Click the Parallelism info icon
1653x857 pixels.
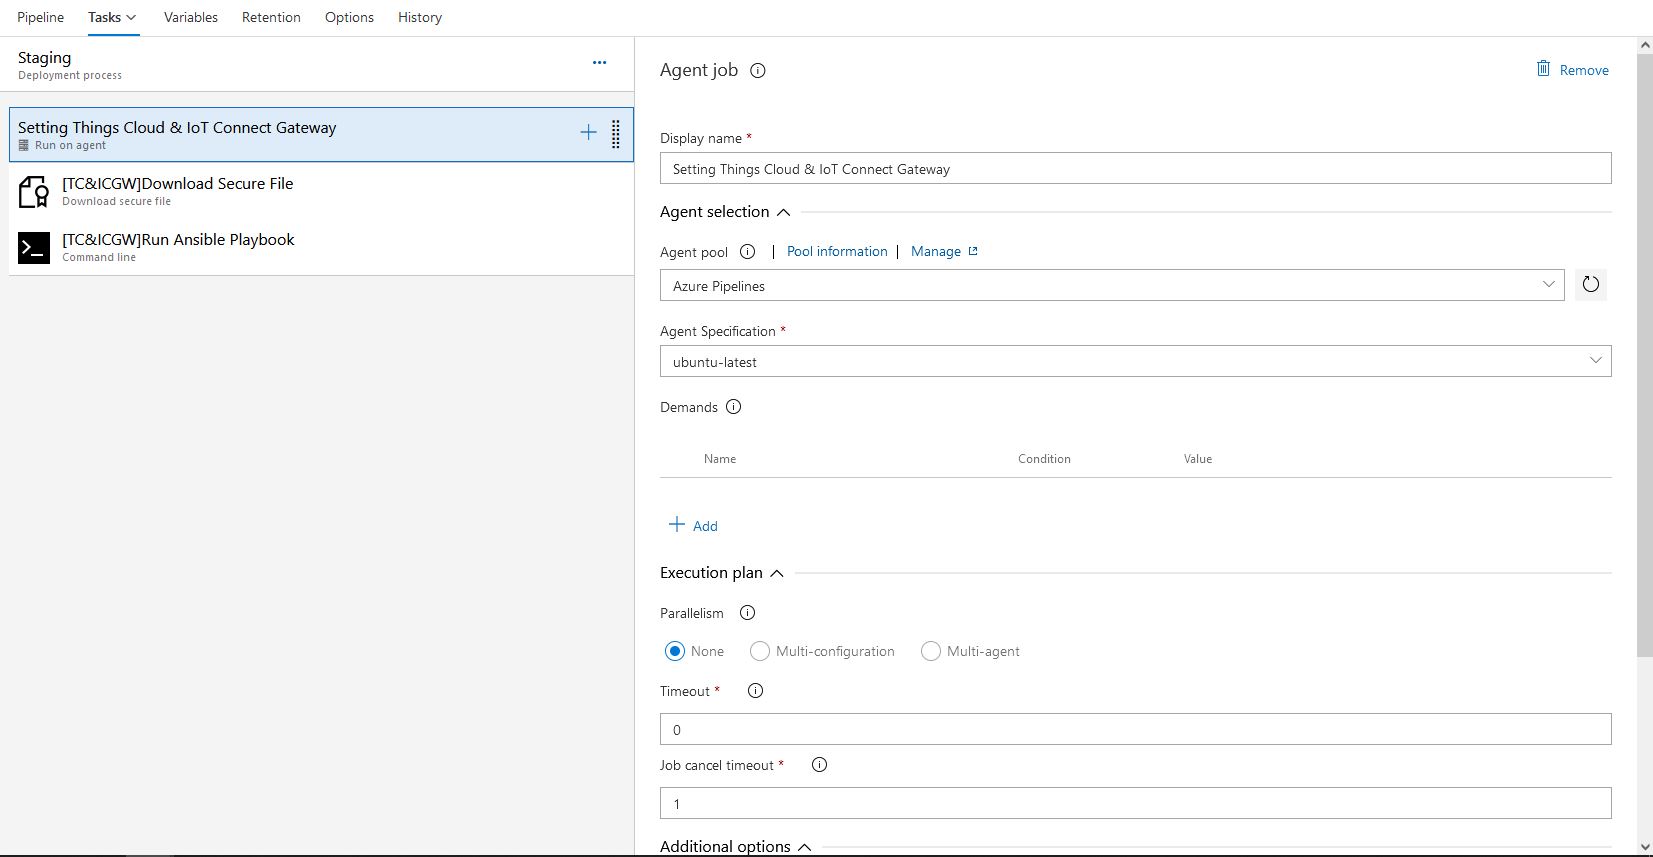pos(747,613)
